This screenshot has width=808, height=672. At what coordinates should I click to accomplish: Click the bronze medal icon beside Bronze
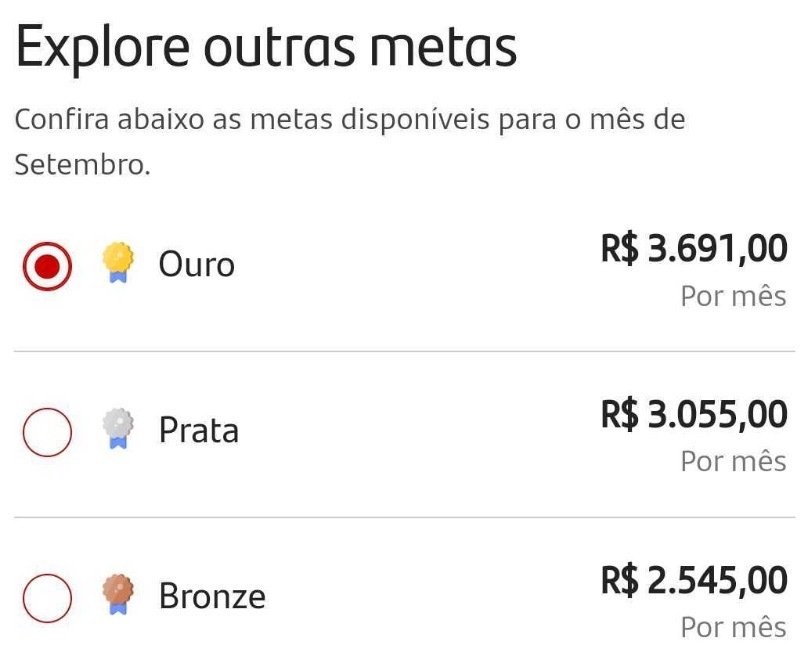120,597
